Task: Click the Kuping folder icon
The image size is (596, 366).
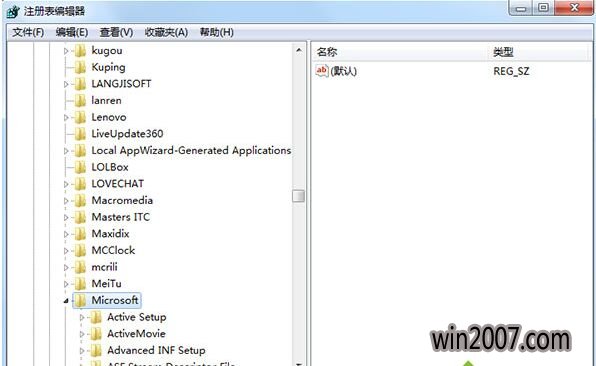Action: [80, 67]
